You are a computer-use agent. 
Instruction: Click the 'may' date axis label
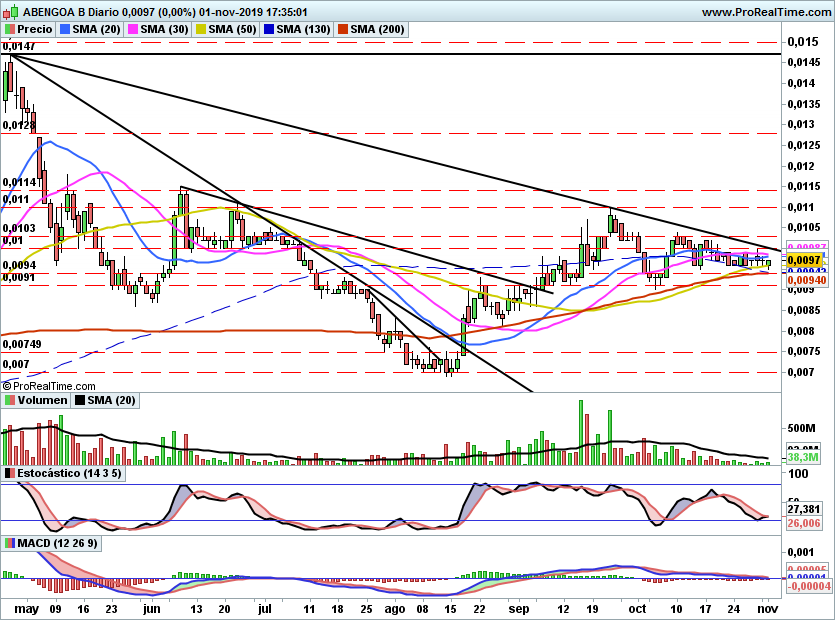pyautogui.click(x=27, y=609)
